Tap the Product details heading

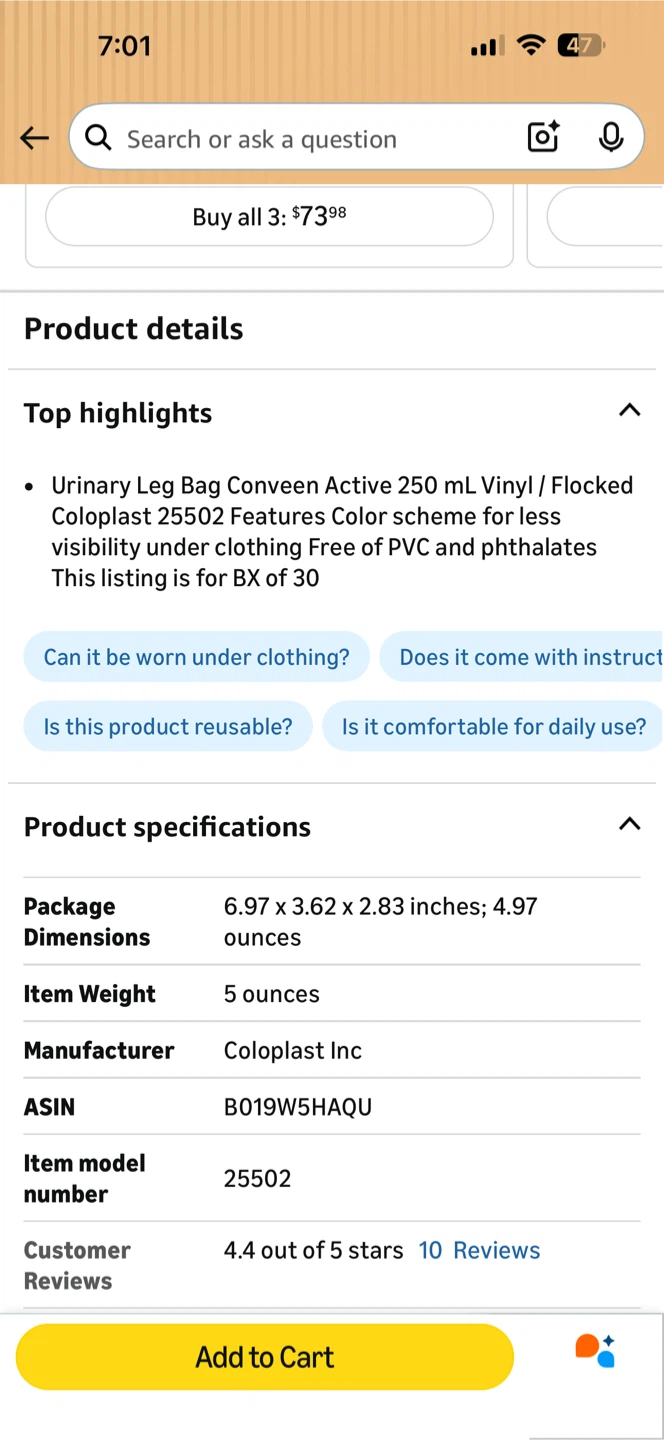click(134, 329)
